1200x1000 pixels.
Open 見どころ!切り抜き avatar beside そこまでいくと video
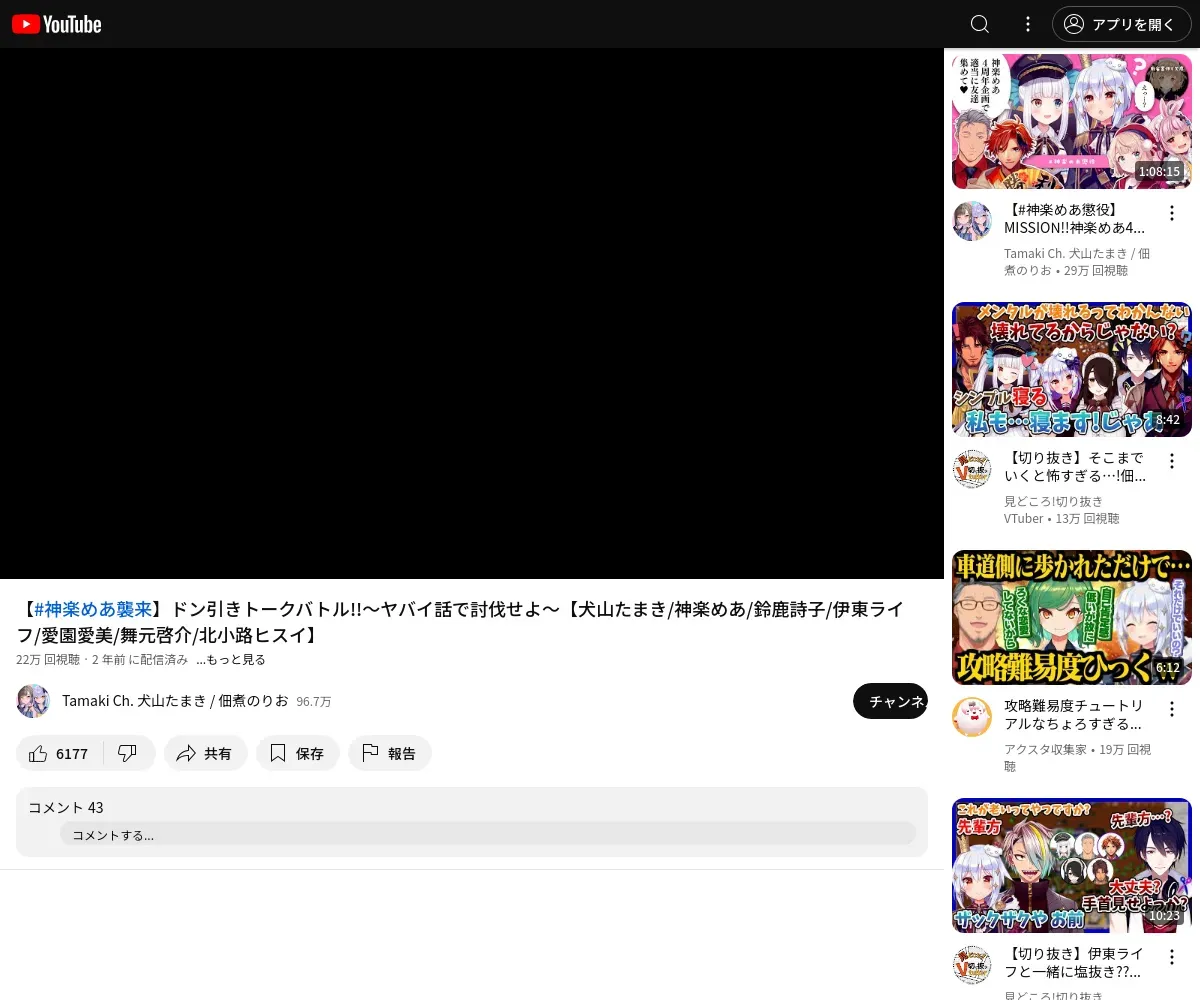pyautogui.click(x=972, y=469)
